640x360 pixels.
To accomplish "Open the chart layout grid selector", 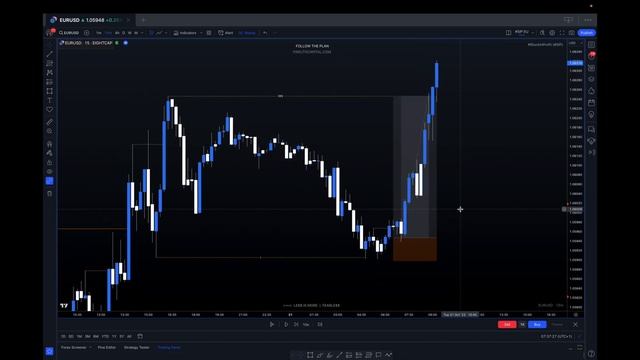I will coord(509,33).
